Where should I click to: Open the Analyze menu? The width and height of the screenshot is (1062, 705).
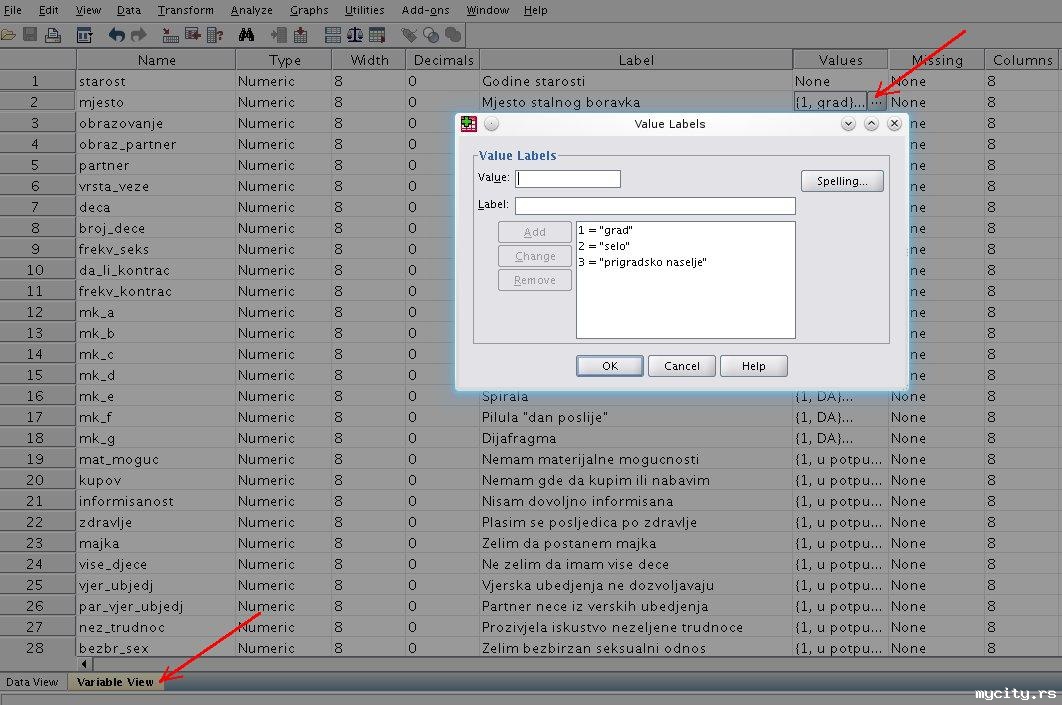click(251, 10)
